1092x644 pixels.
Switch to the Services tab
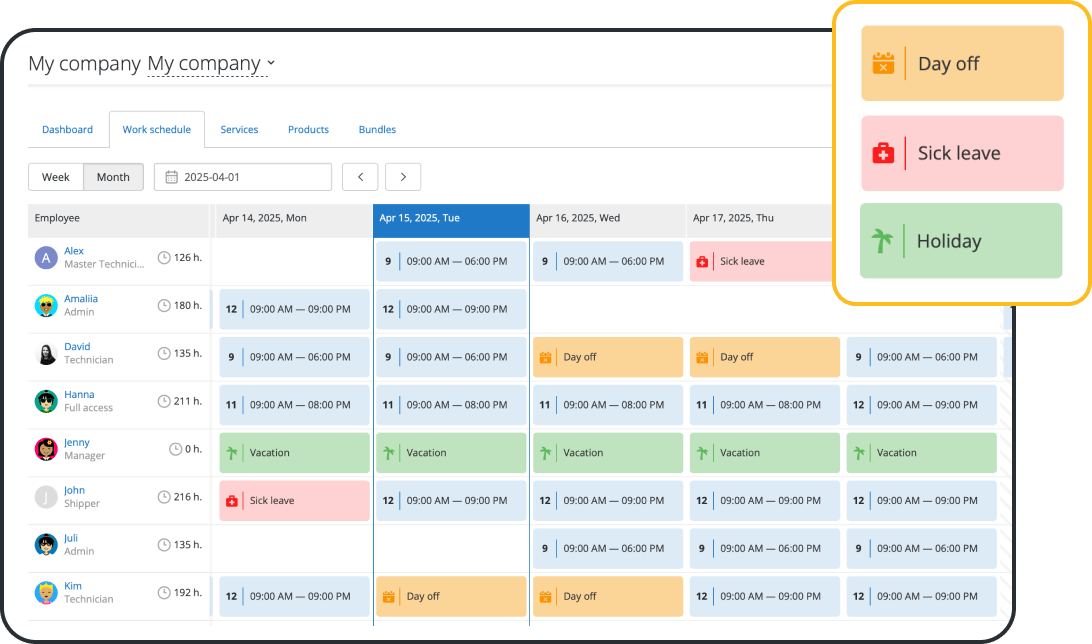click(239, 129)
